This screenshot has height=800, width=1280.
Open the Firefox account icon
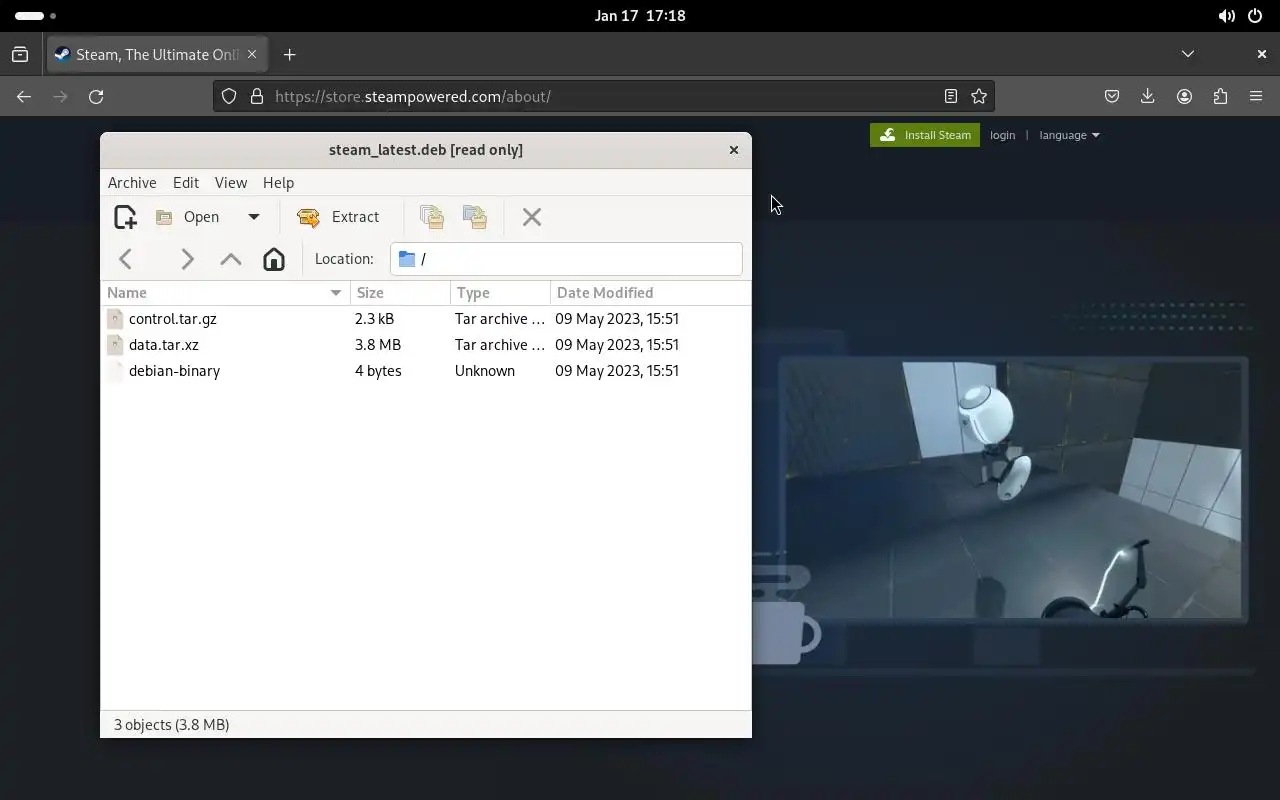(x=1184, y=97)
